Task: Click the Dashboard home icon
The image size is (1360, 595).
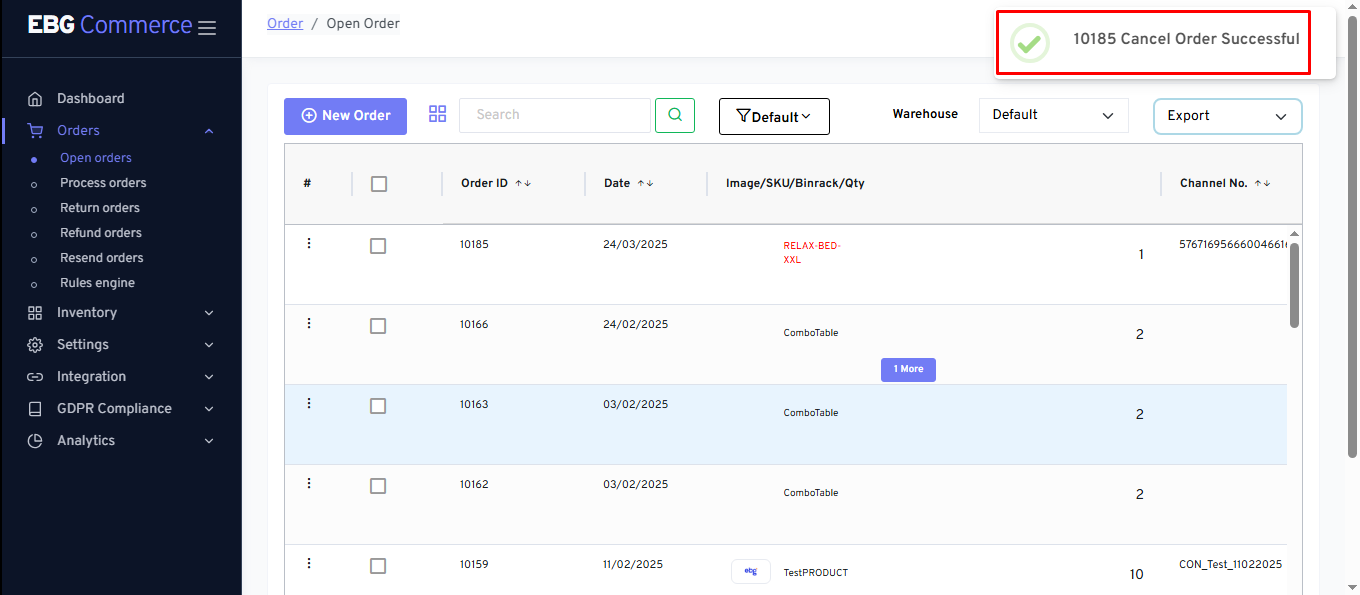Action: click(35, 99)
